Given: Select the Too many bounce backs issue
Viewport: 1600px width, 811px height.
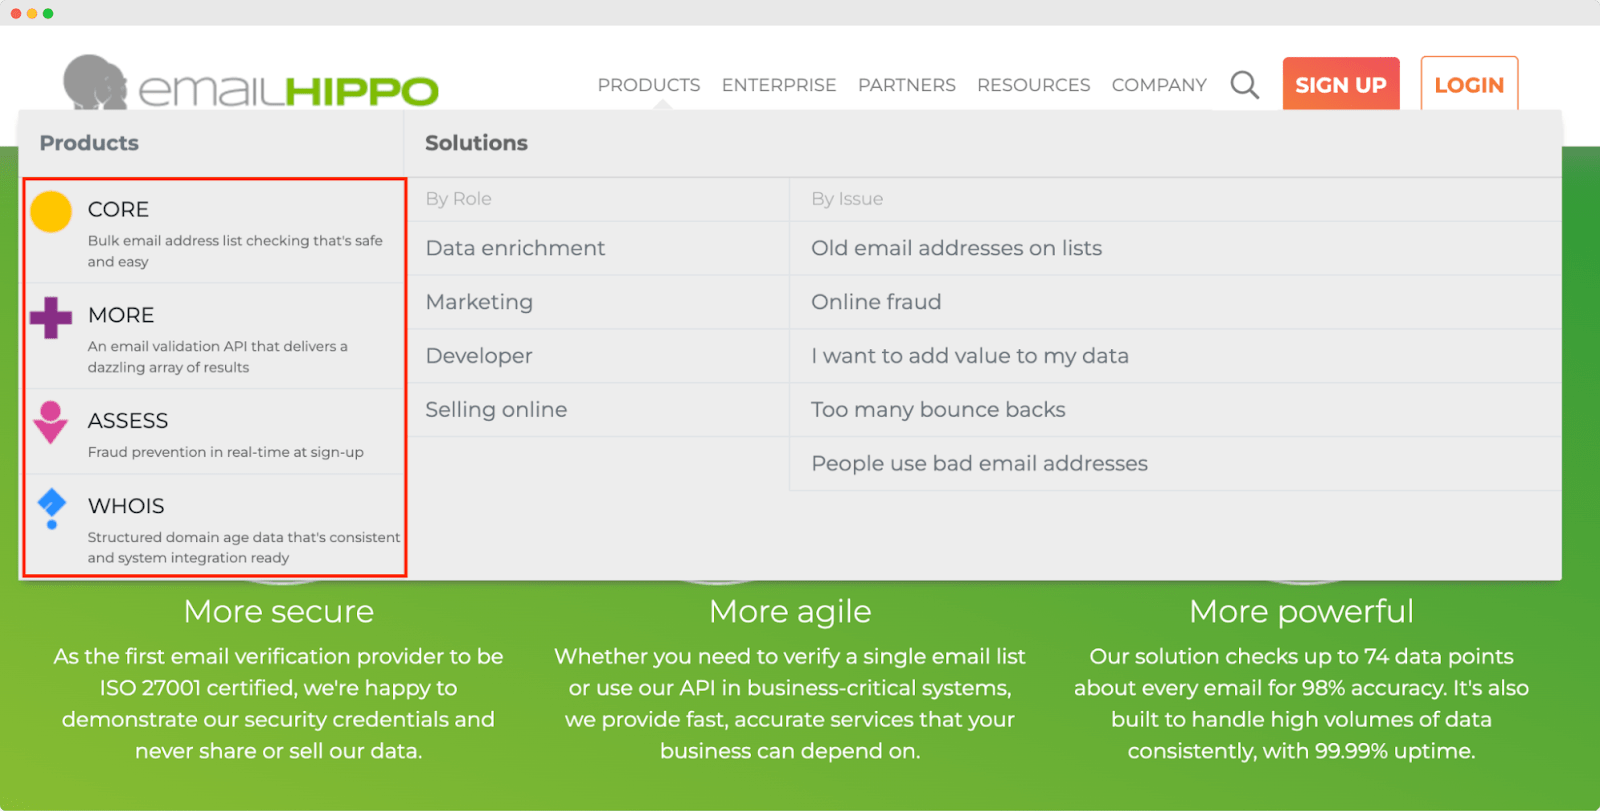Looking at the screenshot, I should pyautogui.click(x=938, y=410).
